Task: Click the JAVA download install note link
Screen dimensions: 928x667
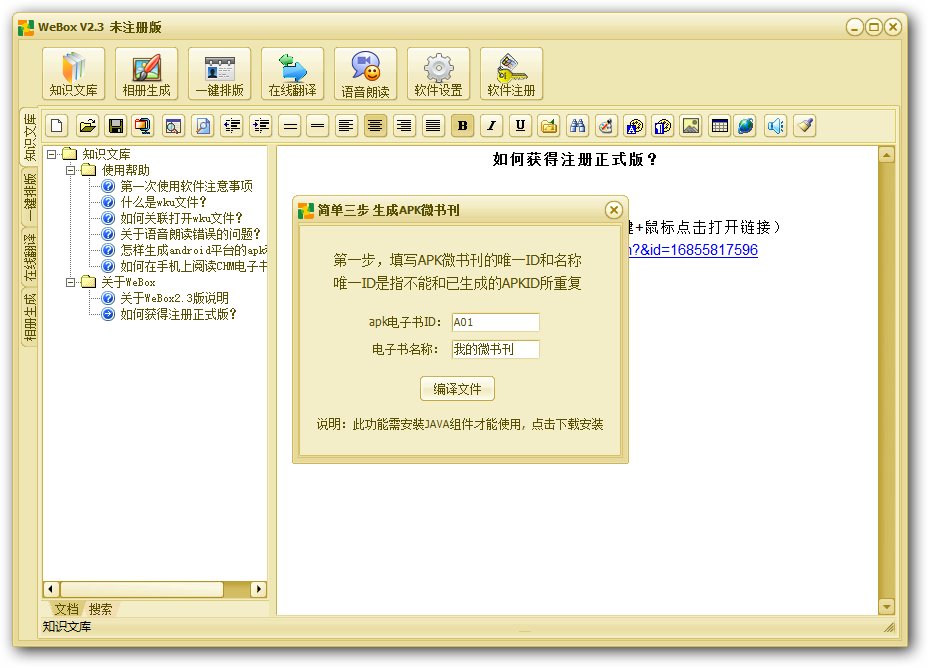Action: click(460, 424)
